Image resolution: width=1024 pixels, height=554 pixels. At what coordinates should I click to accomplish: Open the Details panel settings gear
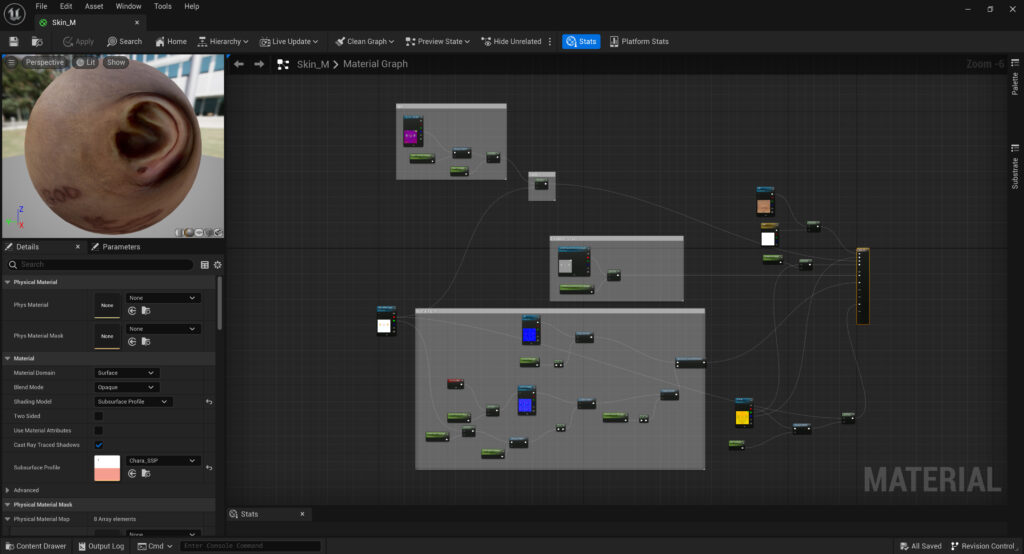[217, 265]
